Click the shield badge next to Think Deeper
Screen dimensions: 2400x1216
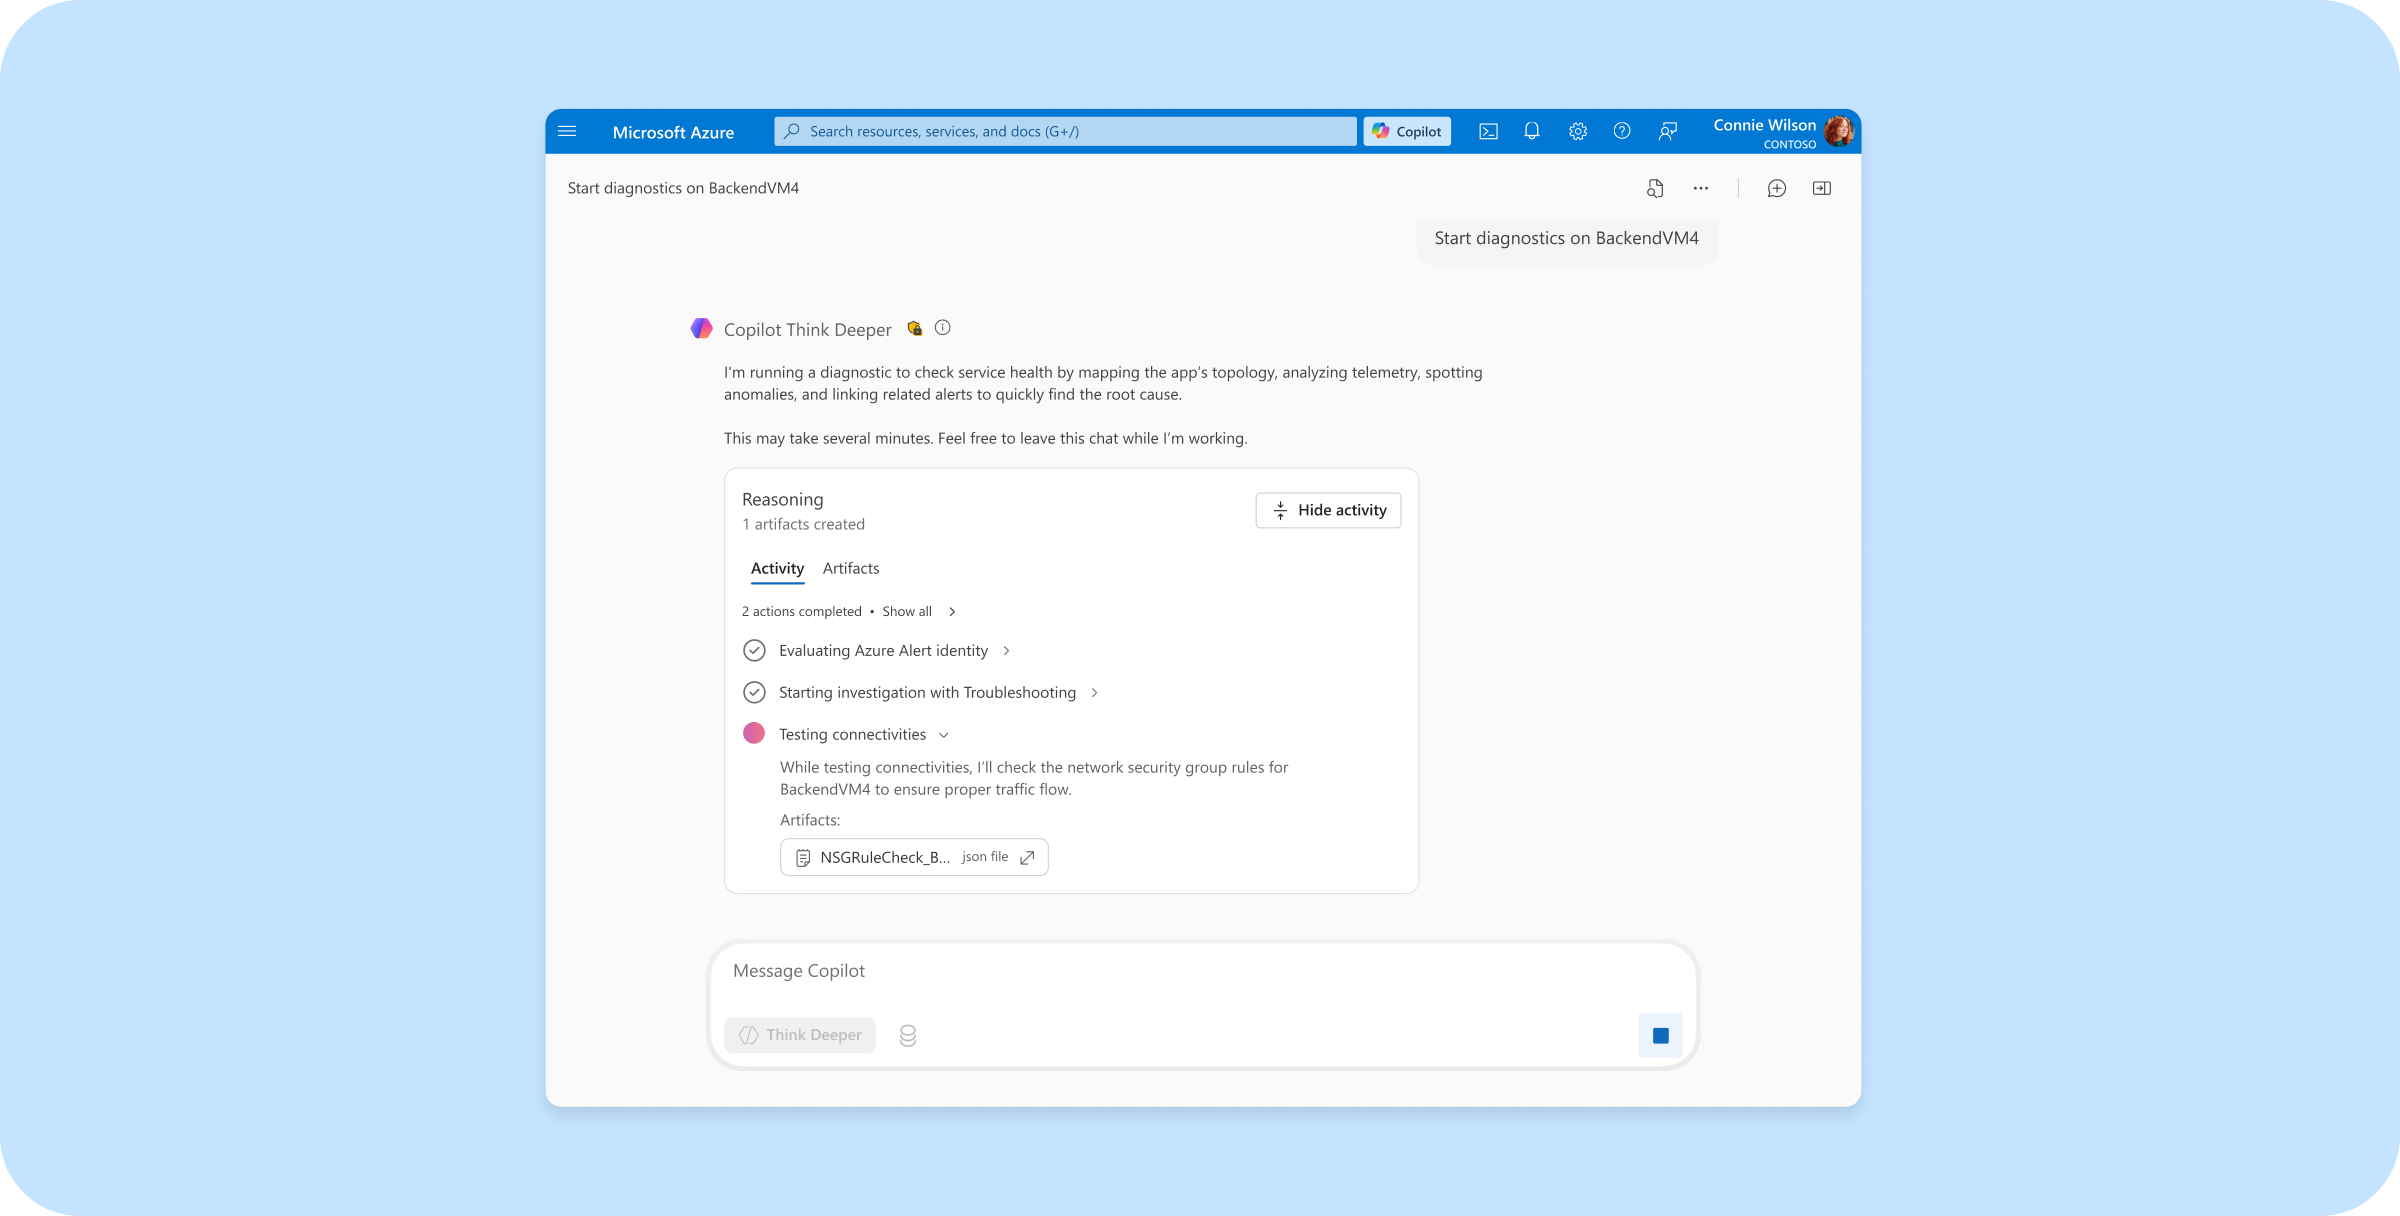(x=914, y=328)
